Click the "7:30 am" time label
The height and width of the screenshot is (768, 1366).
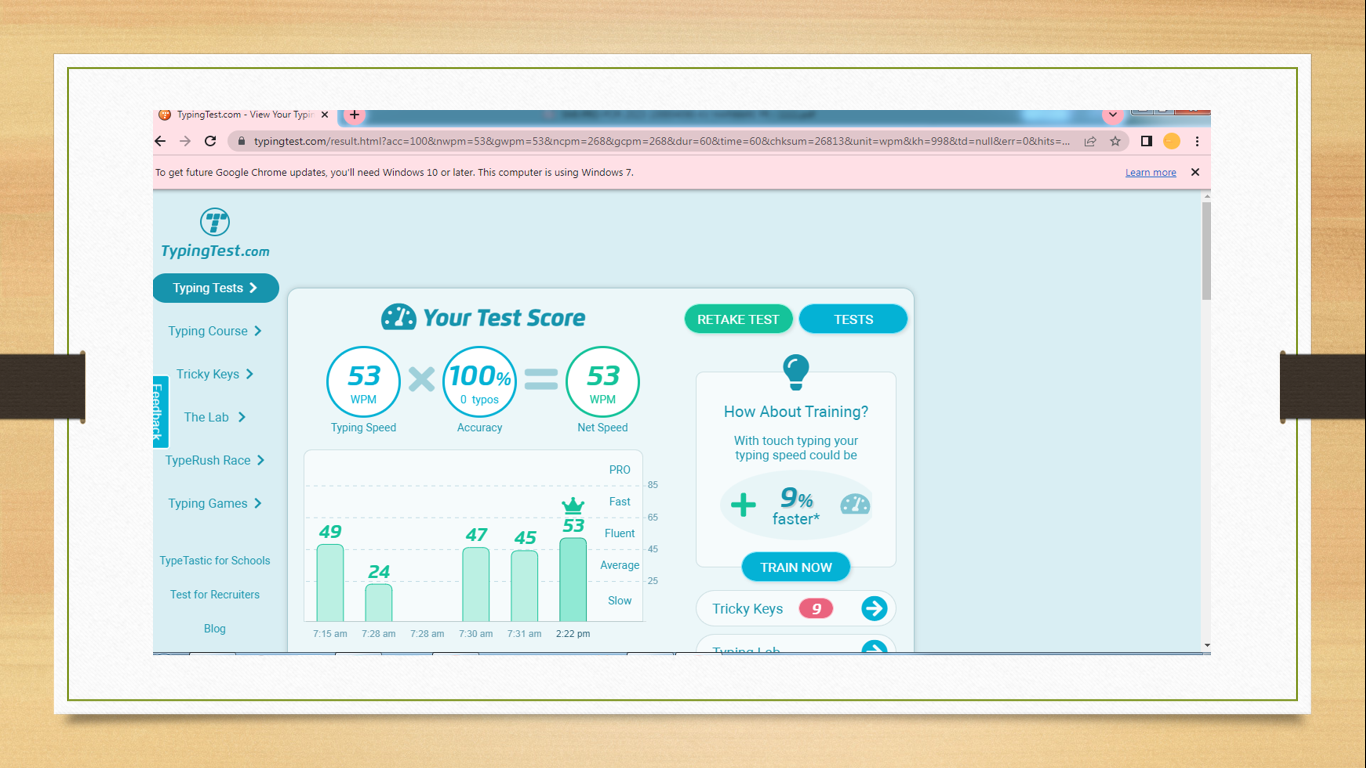click(476, 634)
